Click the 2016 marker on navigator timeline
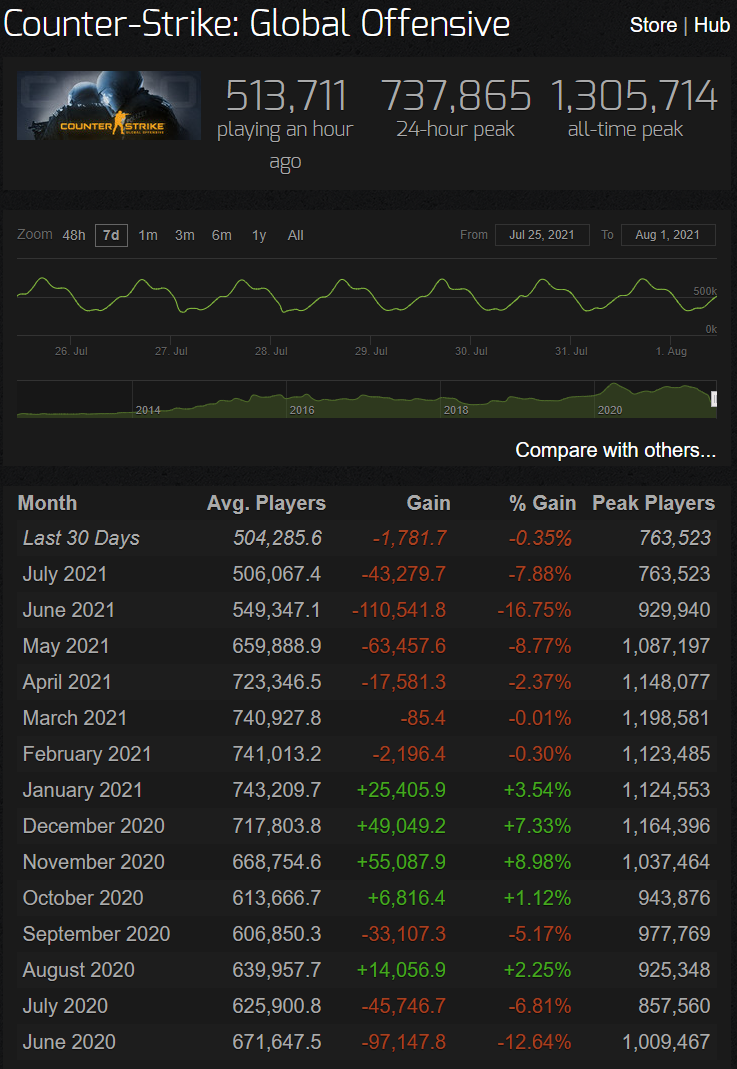 click(x=302, y=410)
